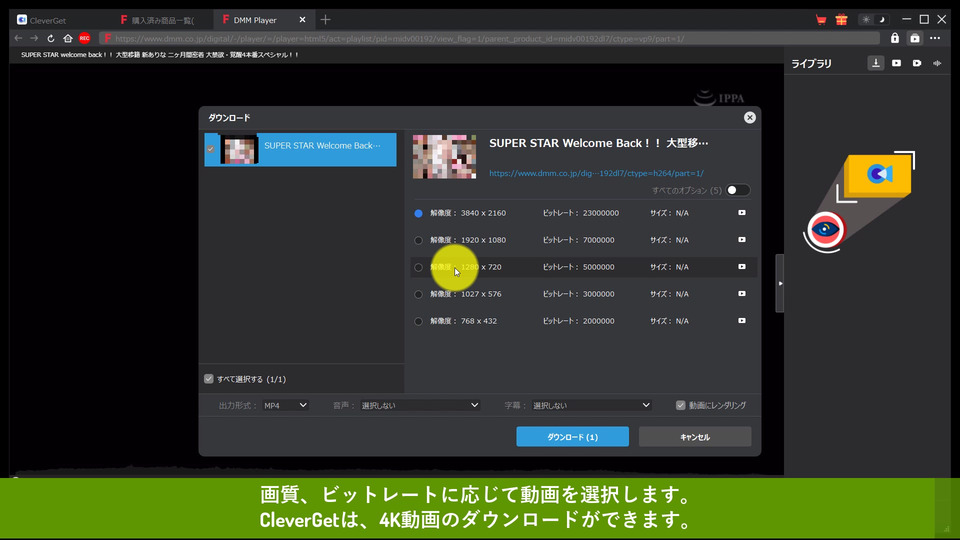Click video icon on 1280 x 720 row
The width and height of the screenshot is (960, 540).
tap(741, 266)
